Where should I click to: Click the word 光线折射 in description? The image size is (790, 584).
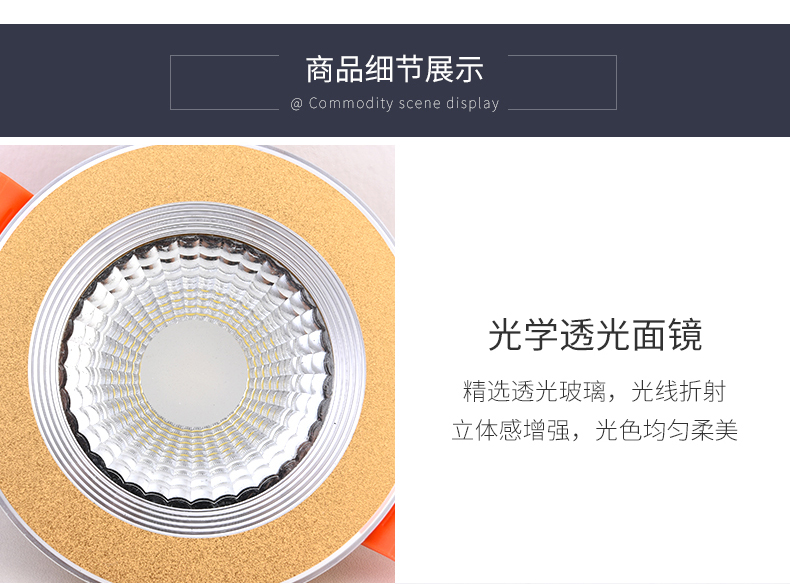pyautogui.click(x=679, y=392)
